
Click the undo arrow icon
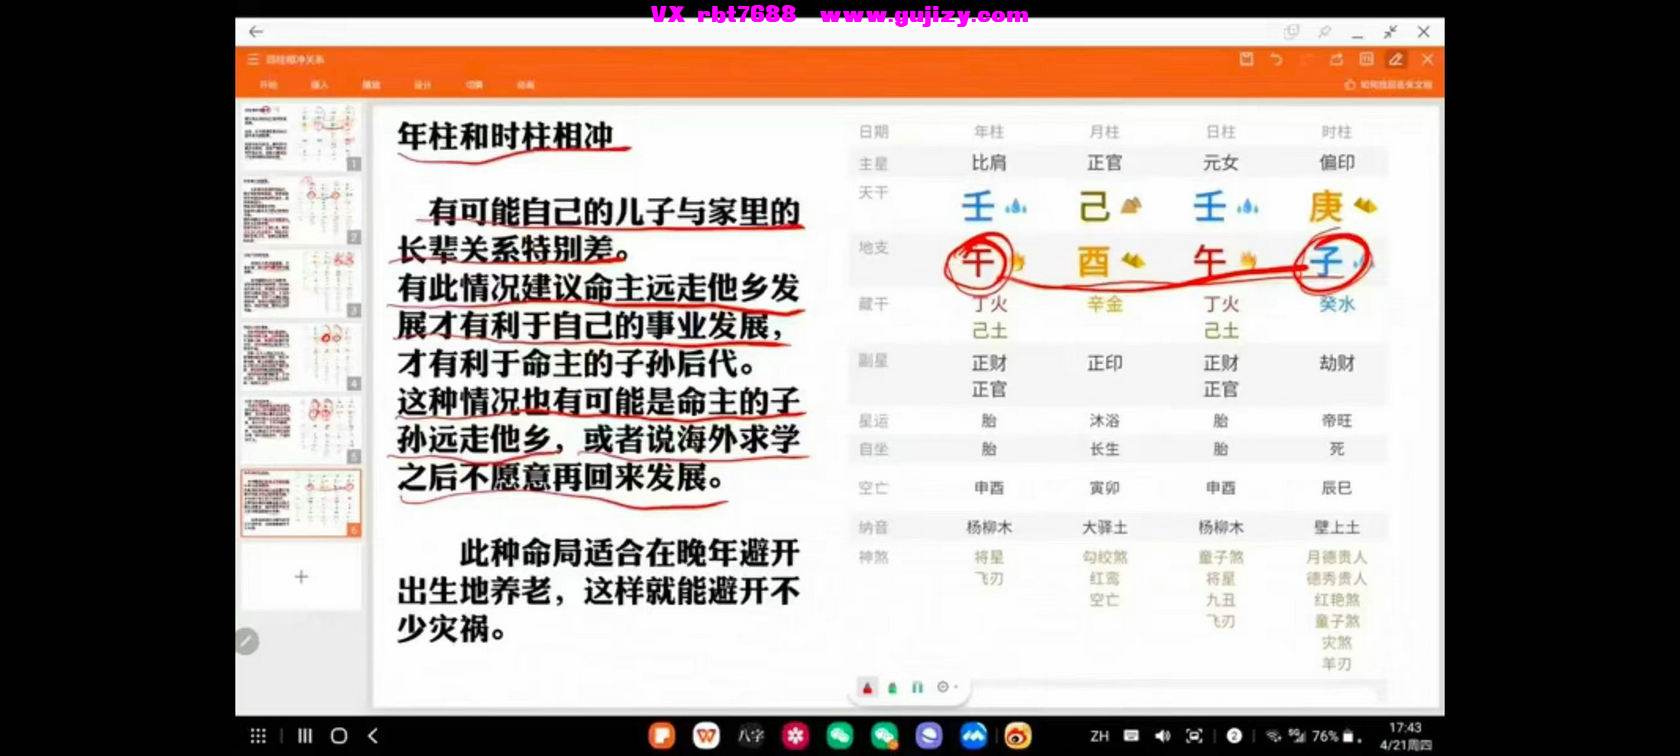coord(1276,59)
